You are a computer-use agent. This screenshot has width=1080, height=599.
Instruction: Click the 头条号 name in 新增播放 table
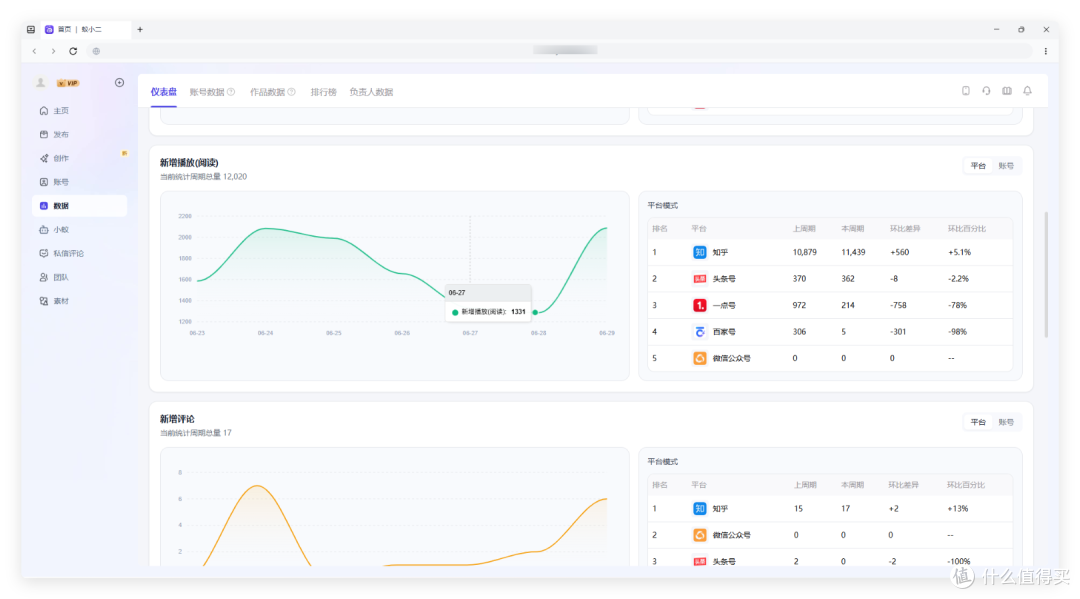click(724, 279)
